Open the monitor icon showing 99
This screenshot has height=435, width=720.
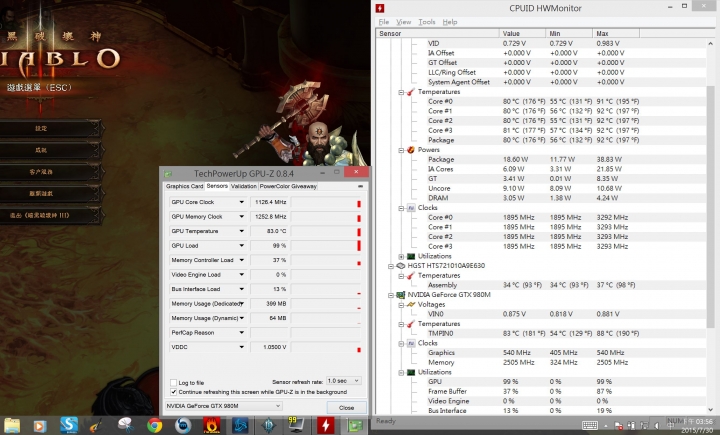296,425
